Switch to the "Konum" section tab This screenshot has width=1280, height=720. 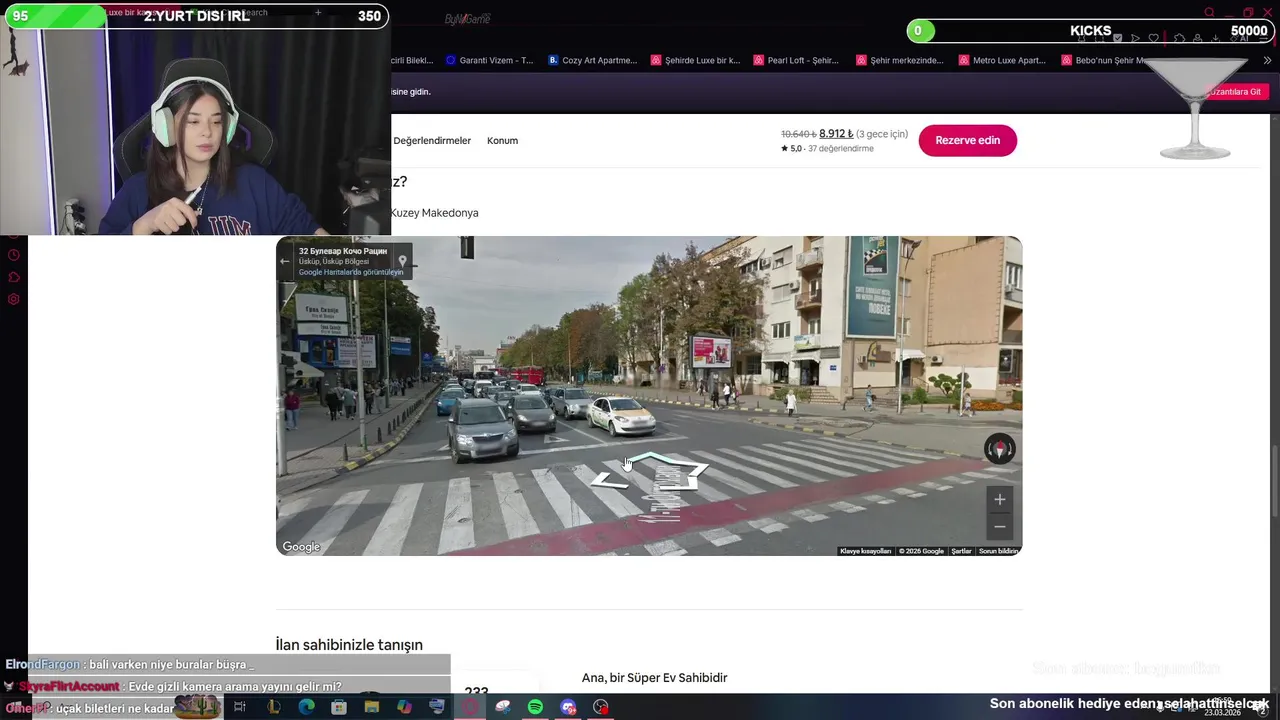[x=502, y=141]
